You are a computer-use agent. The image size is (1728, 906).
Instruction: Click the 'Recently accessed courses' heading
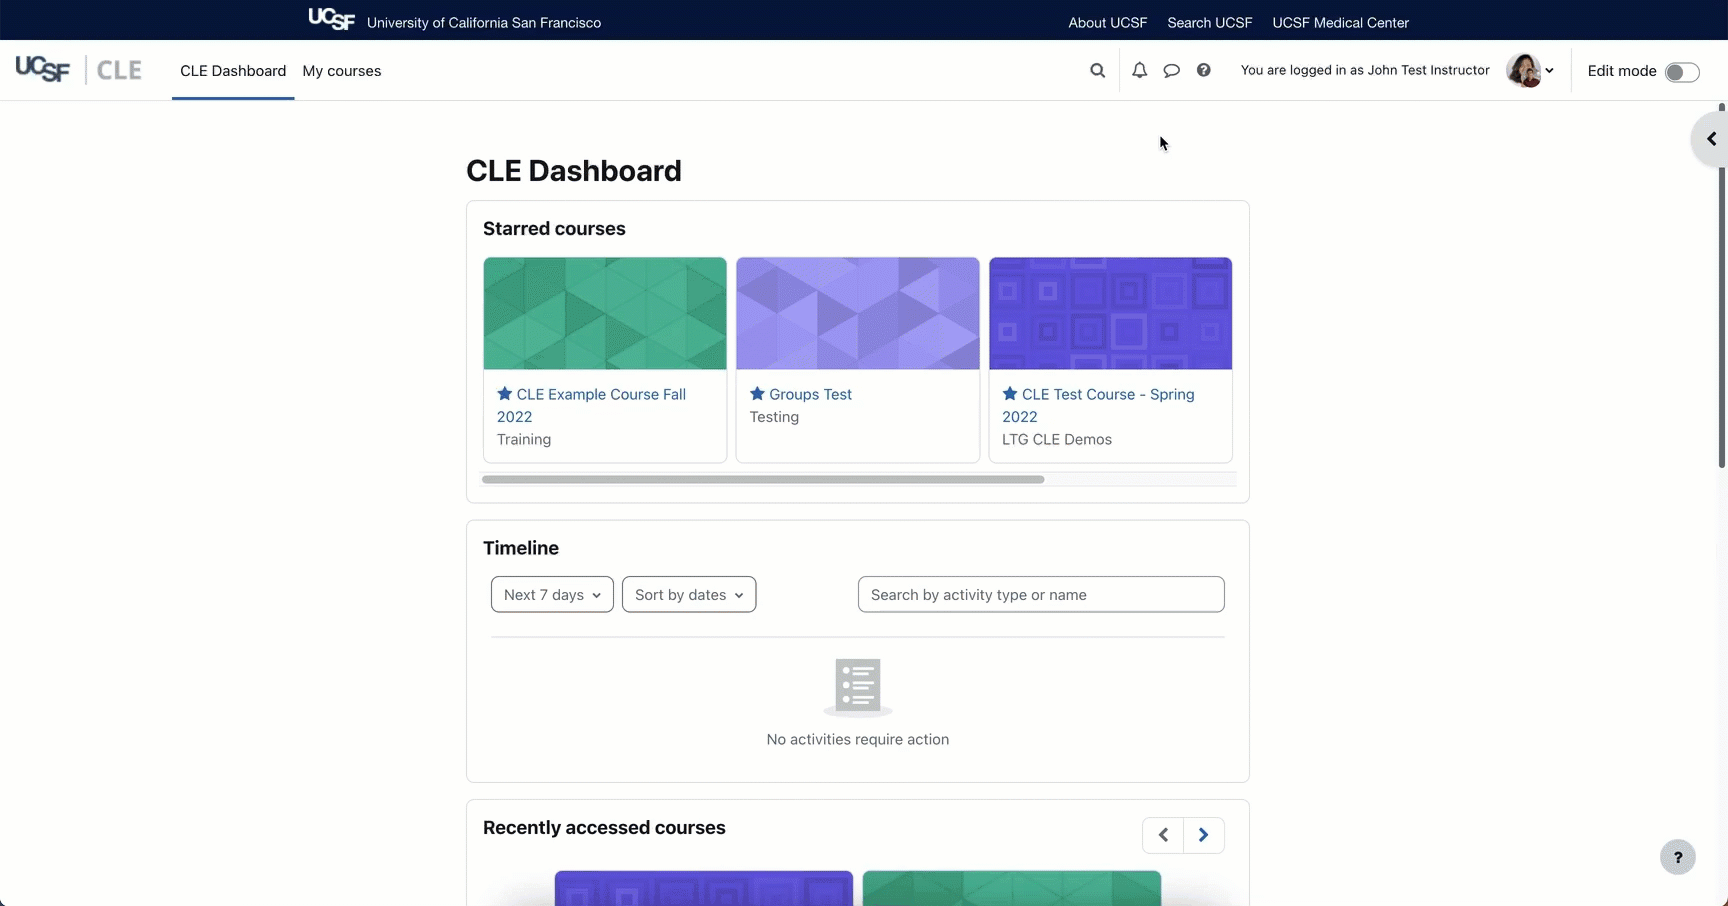click(604, 828)
